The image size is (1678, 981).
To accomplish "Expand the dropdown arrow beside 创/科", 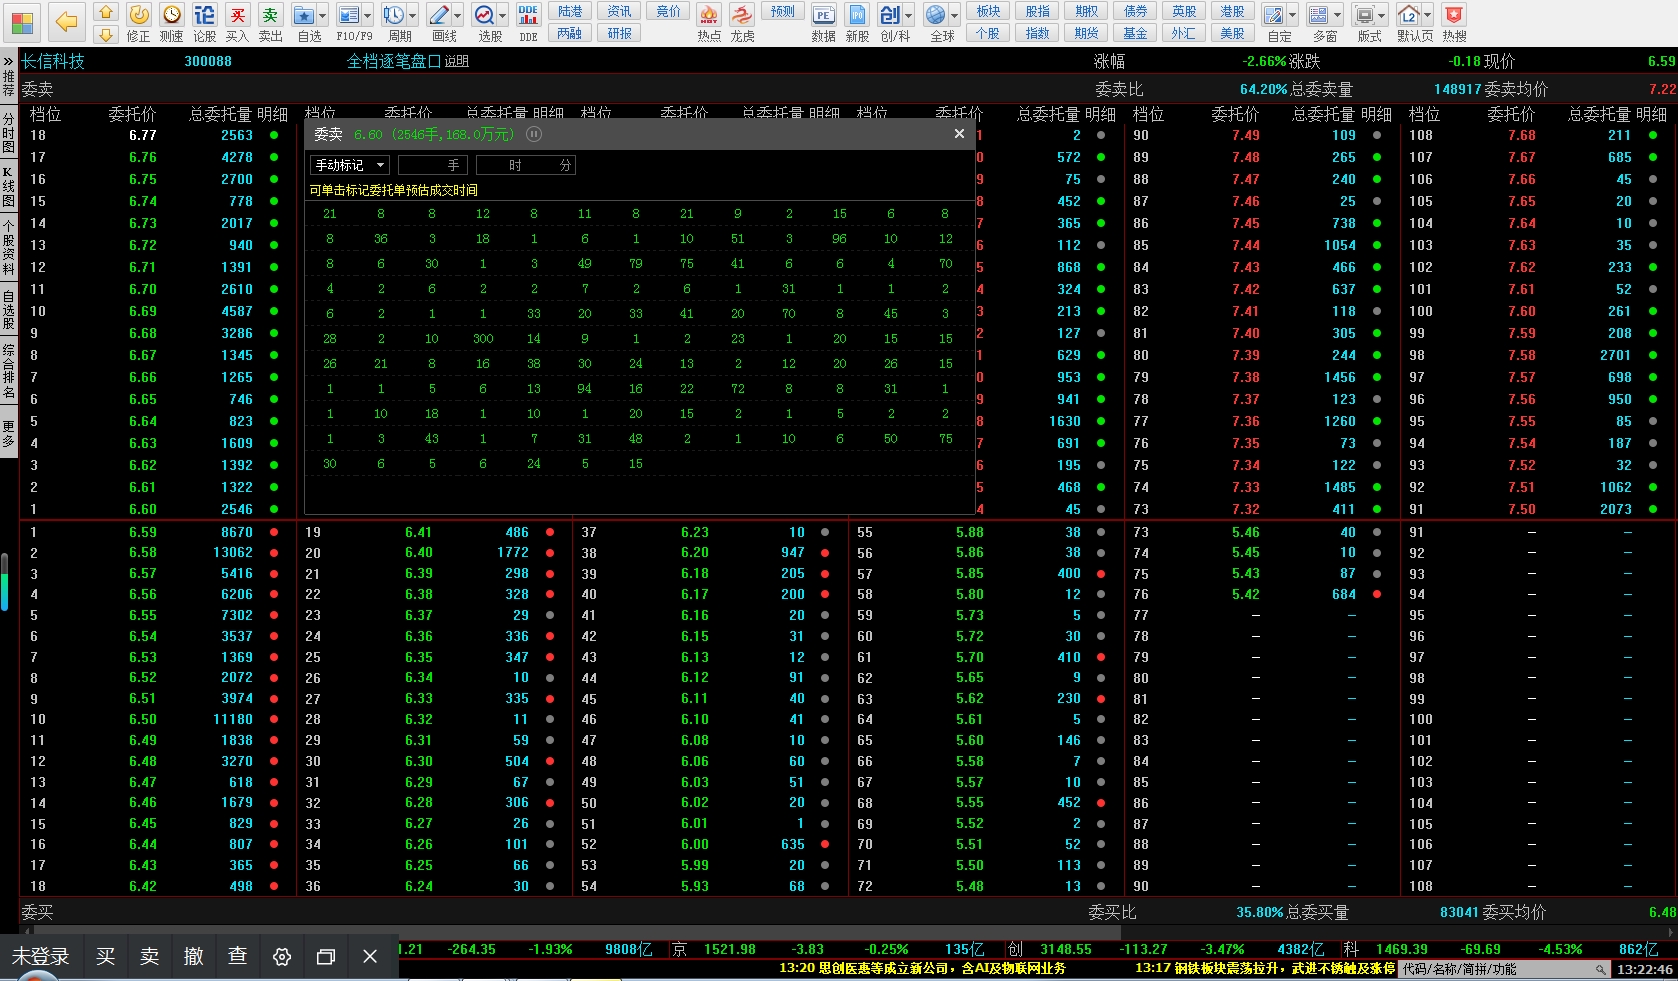I will click(909, 15).
